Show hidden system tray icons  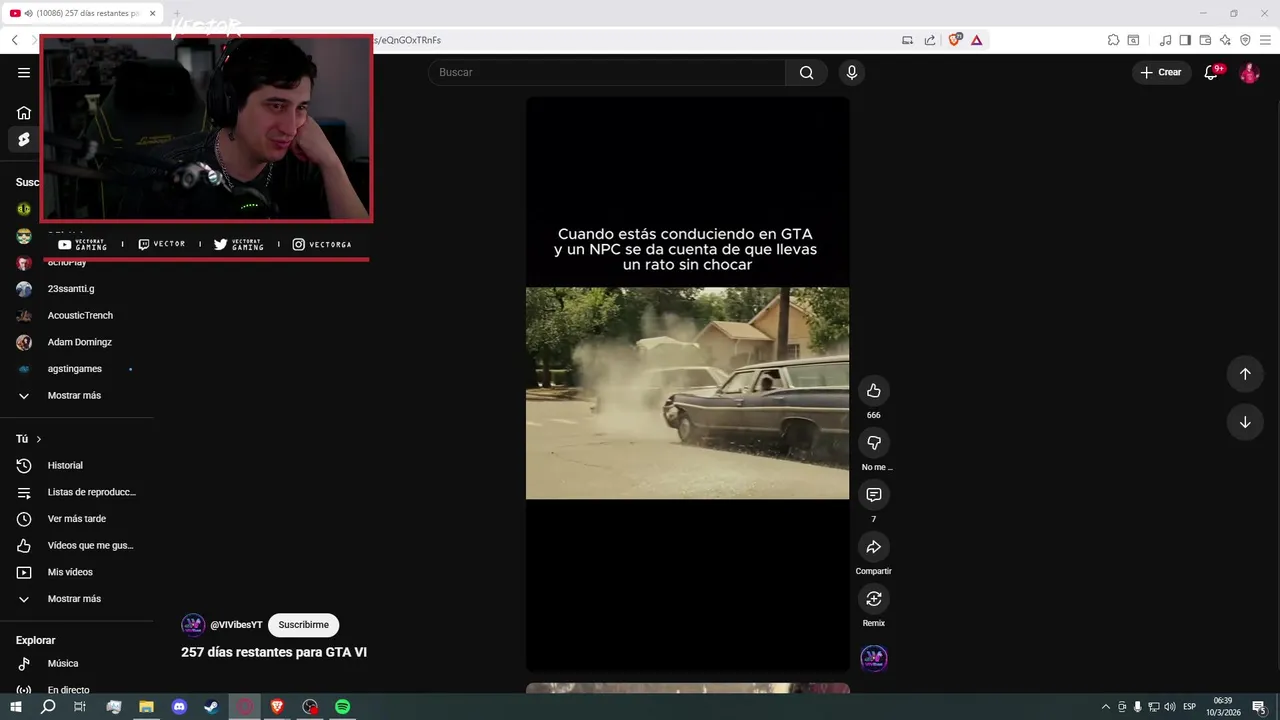[1106, 707]
